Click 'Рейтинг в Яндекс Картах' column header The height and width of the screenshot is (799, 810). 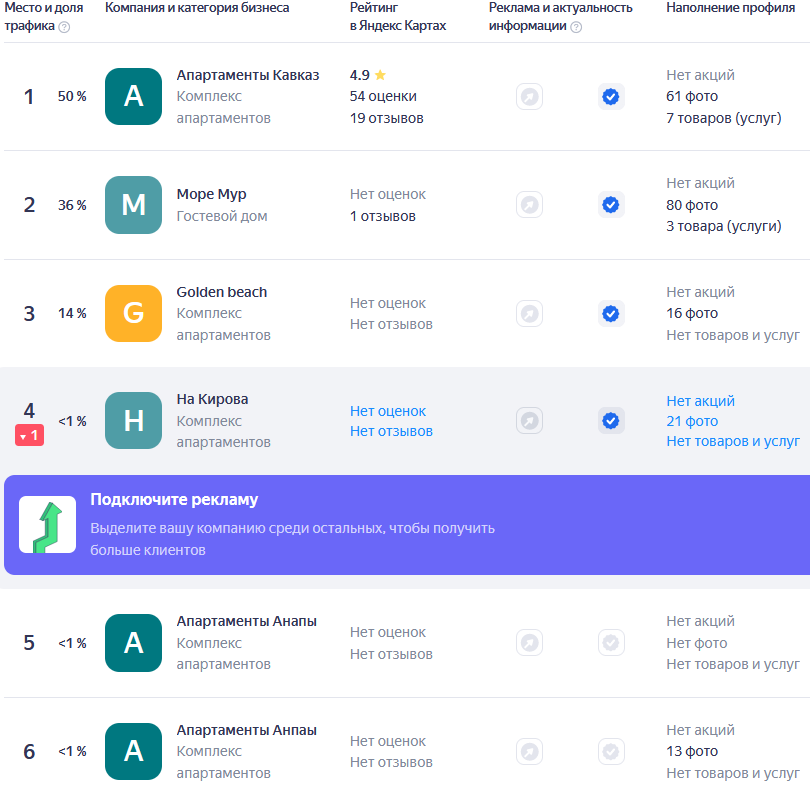pos(398,17)
